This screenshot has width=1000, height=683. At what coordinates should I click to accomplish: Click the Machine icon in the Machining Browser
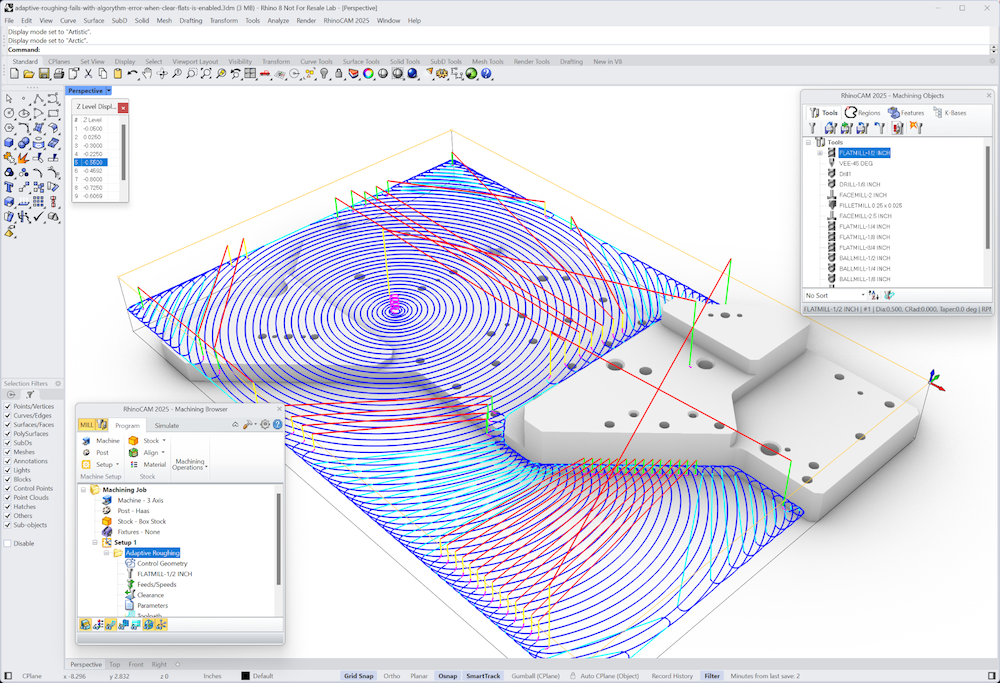[87, 440]
